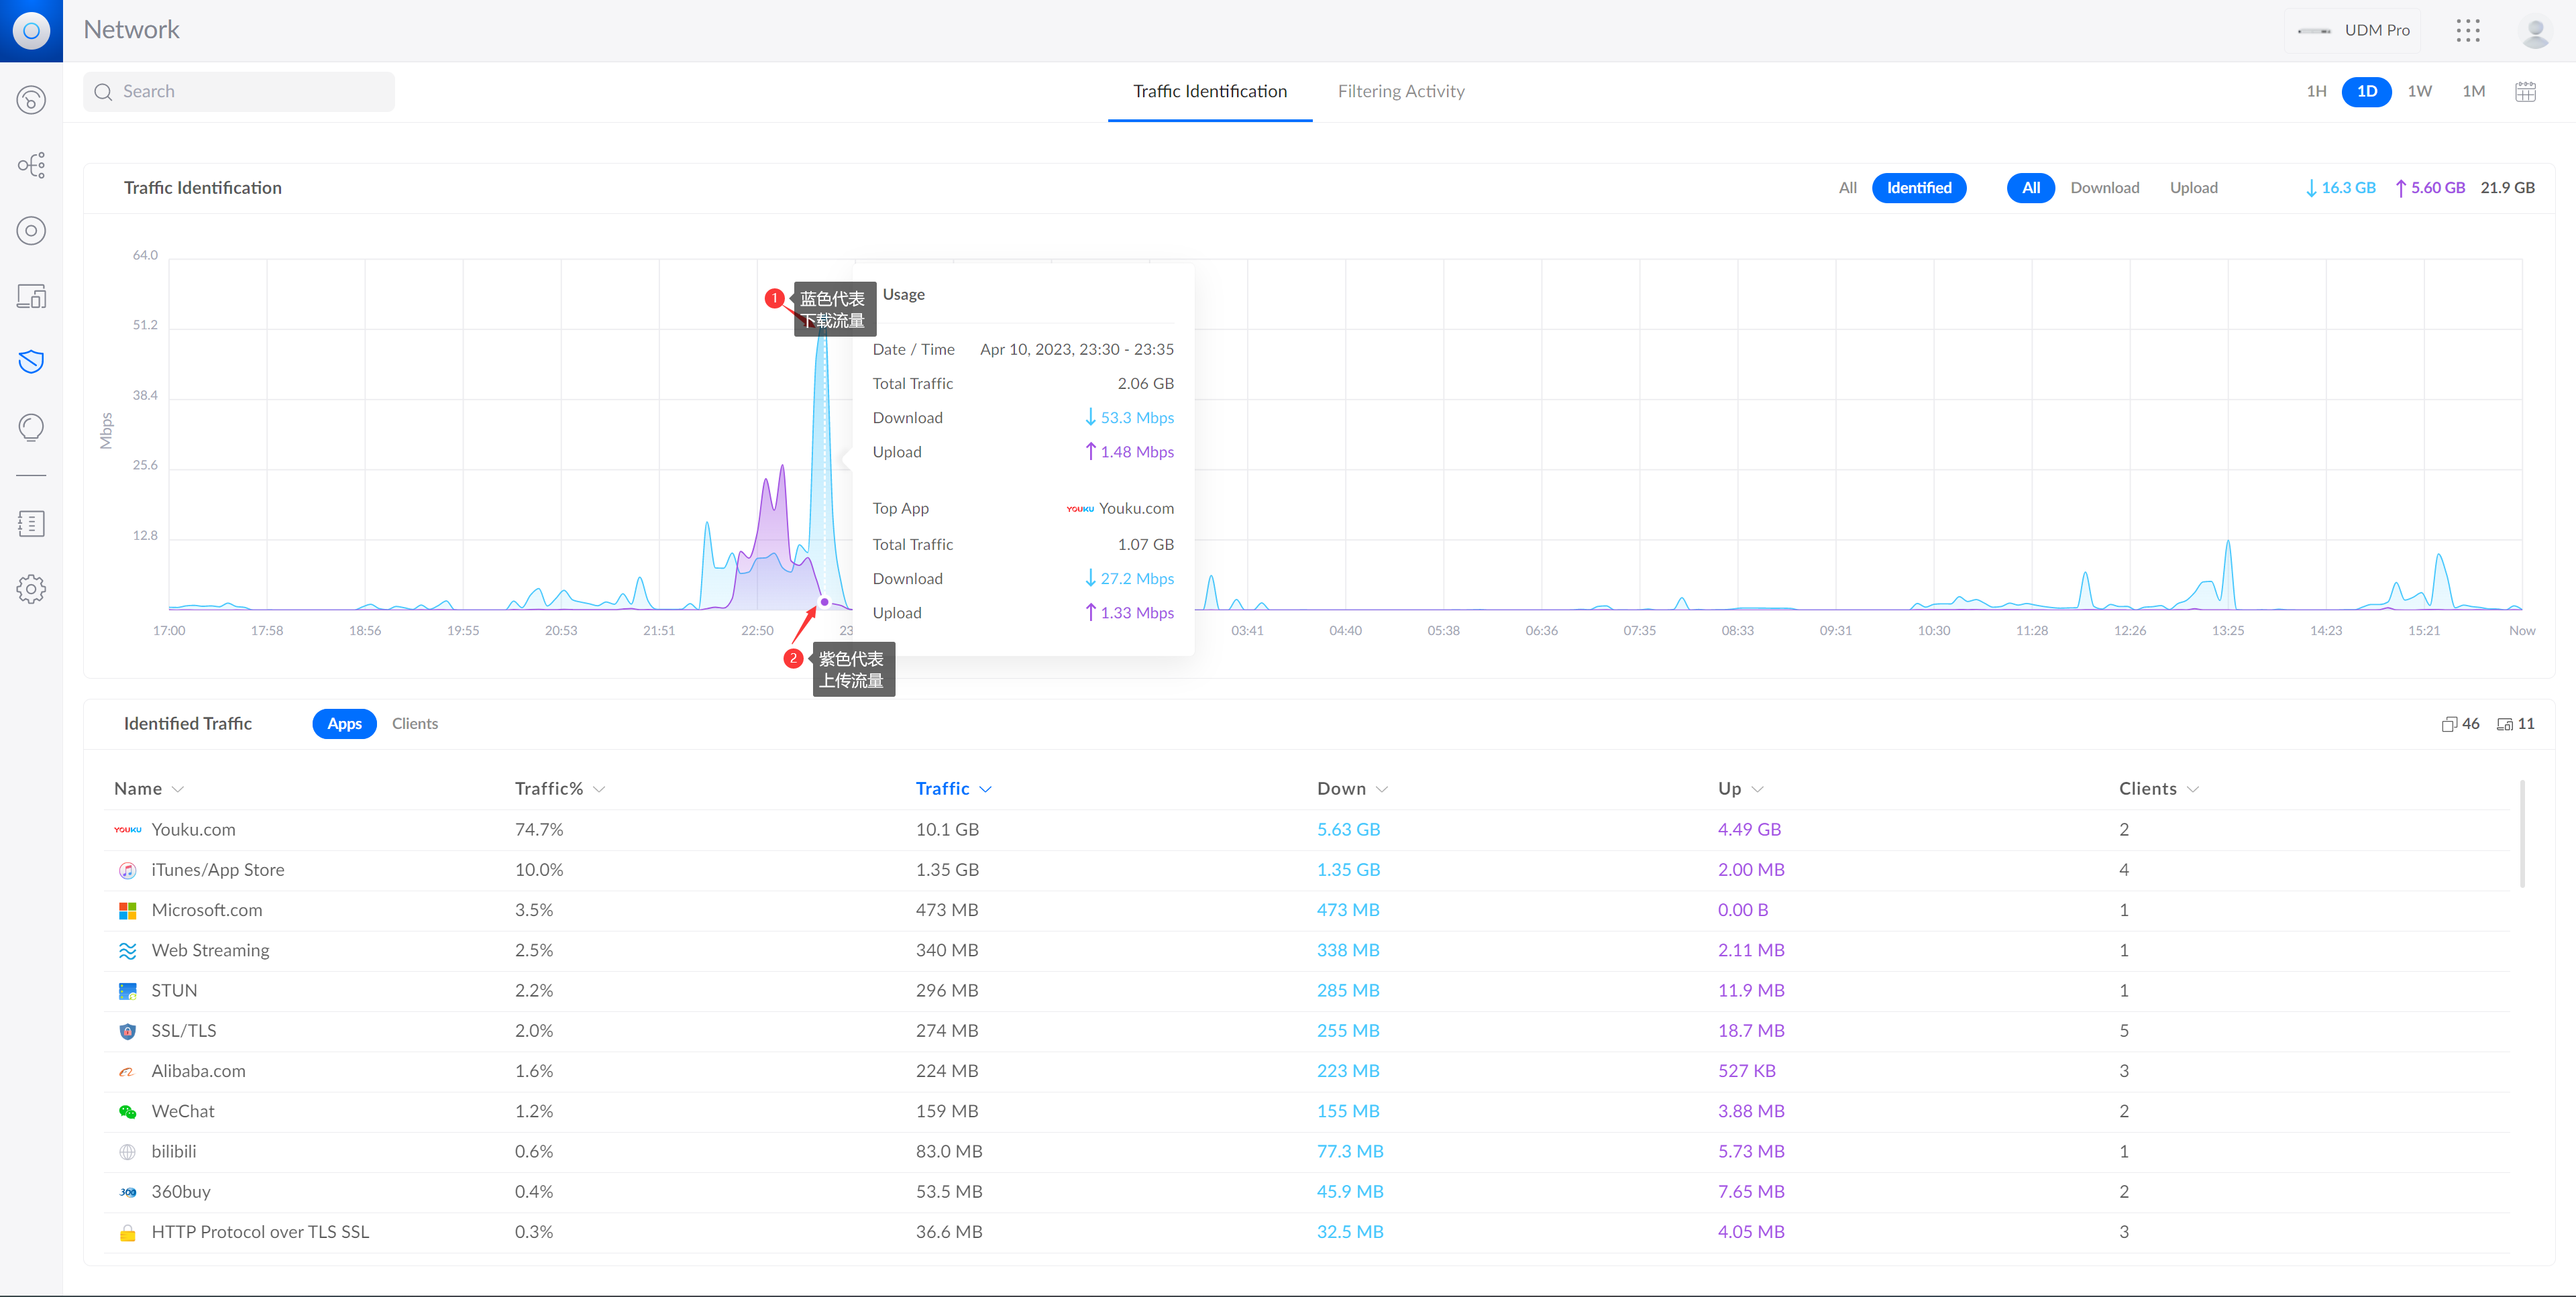The width and height of the screenshot is (2576, 1297).
Task: Open the System Log sidebar icon
Action: coord(31,523)
